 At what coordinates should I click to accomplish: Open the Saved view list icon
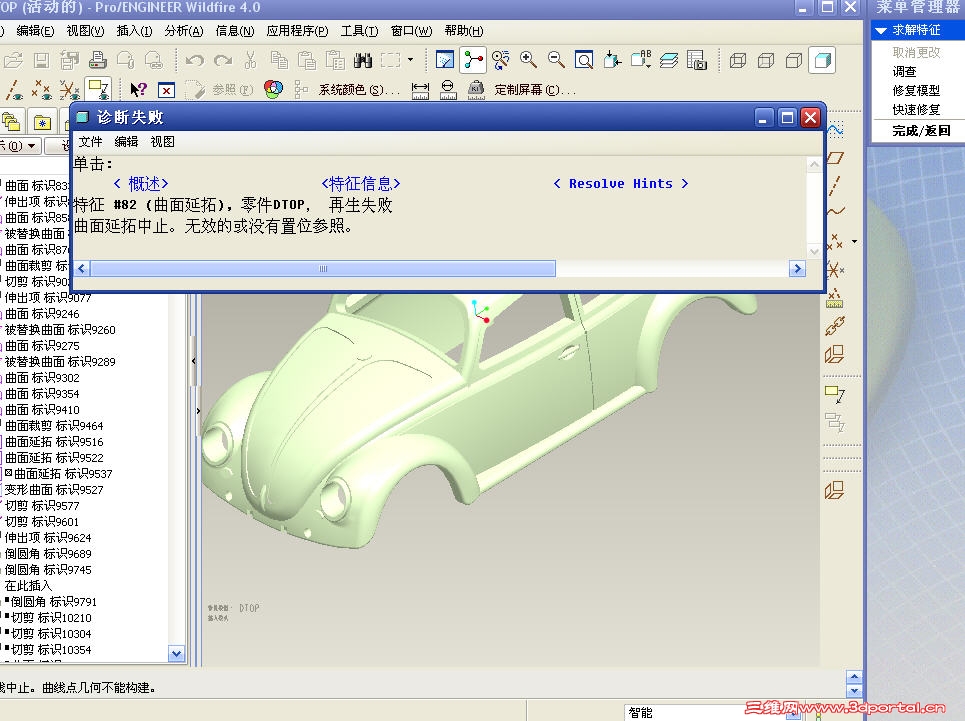pyautogui.click(x=641, y=60)
